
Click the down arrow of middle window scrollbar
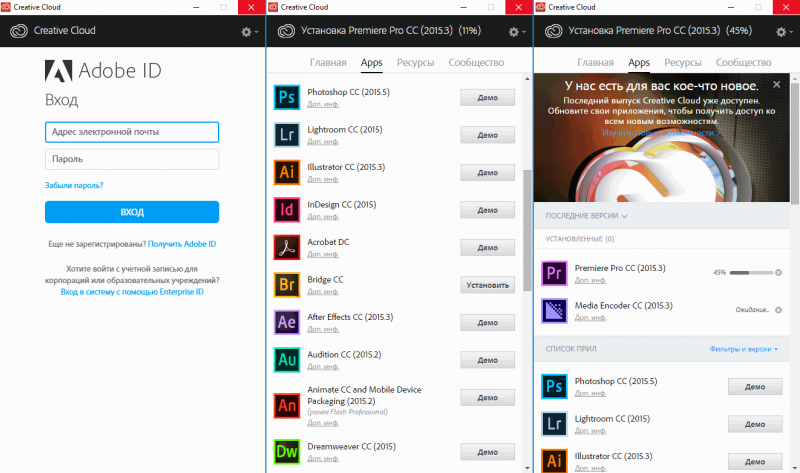point(527,468)
